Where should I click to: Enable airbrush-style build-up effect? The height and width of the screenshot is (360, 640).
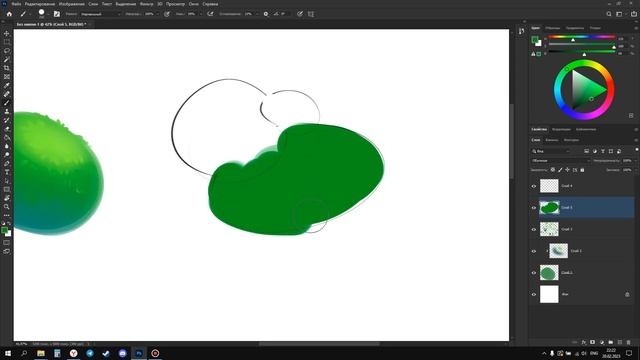(210, 14)
